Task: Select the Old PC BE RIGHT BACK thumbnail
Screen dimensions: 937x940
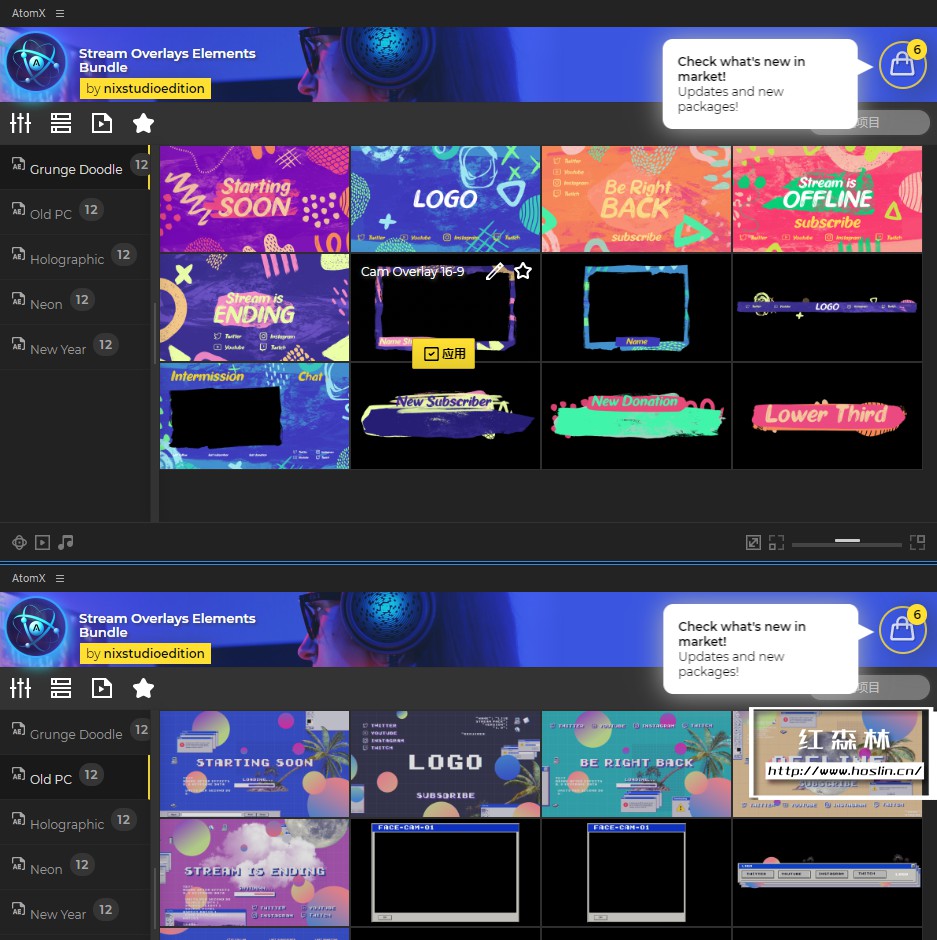Action: point(636,764)
